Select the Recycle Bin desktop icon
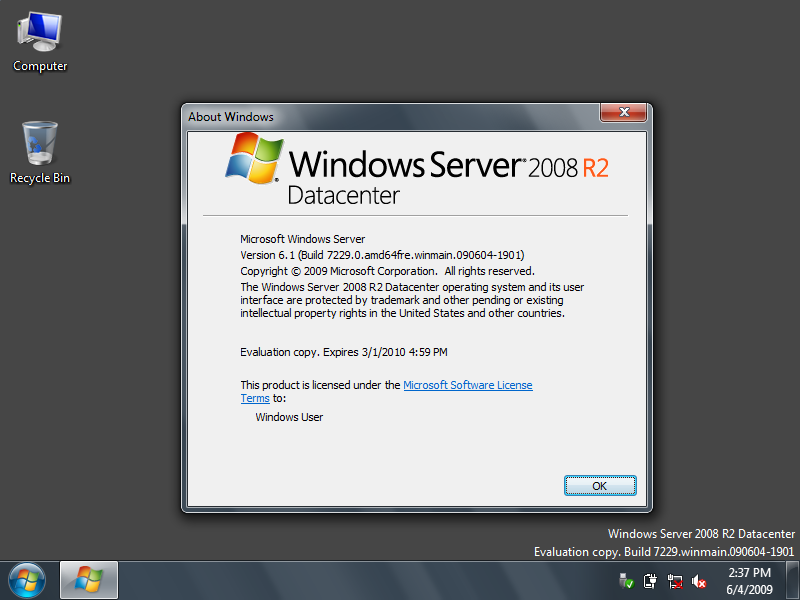Image resolution: width=800 pixels, height=600 pixels. (x=40, y=153)
